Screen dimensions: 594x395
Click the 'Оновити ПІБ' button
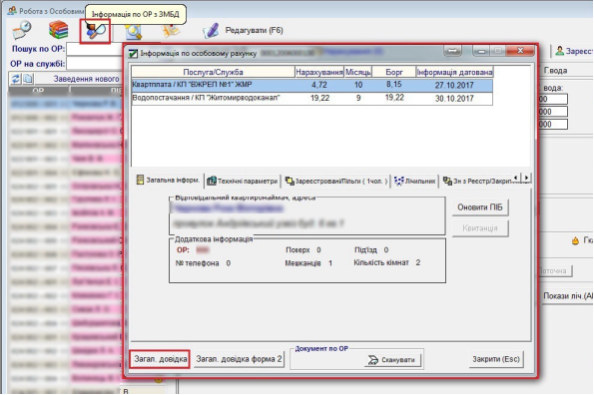tap(480, 207)
